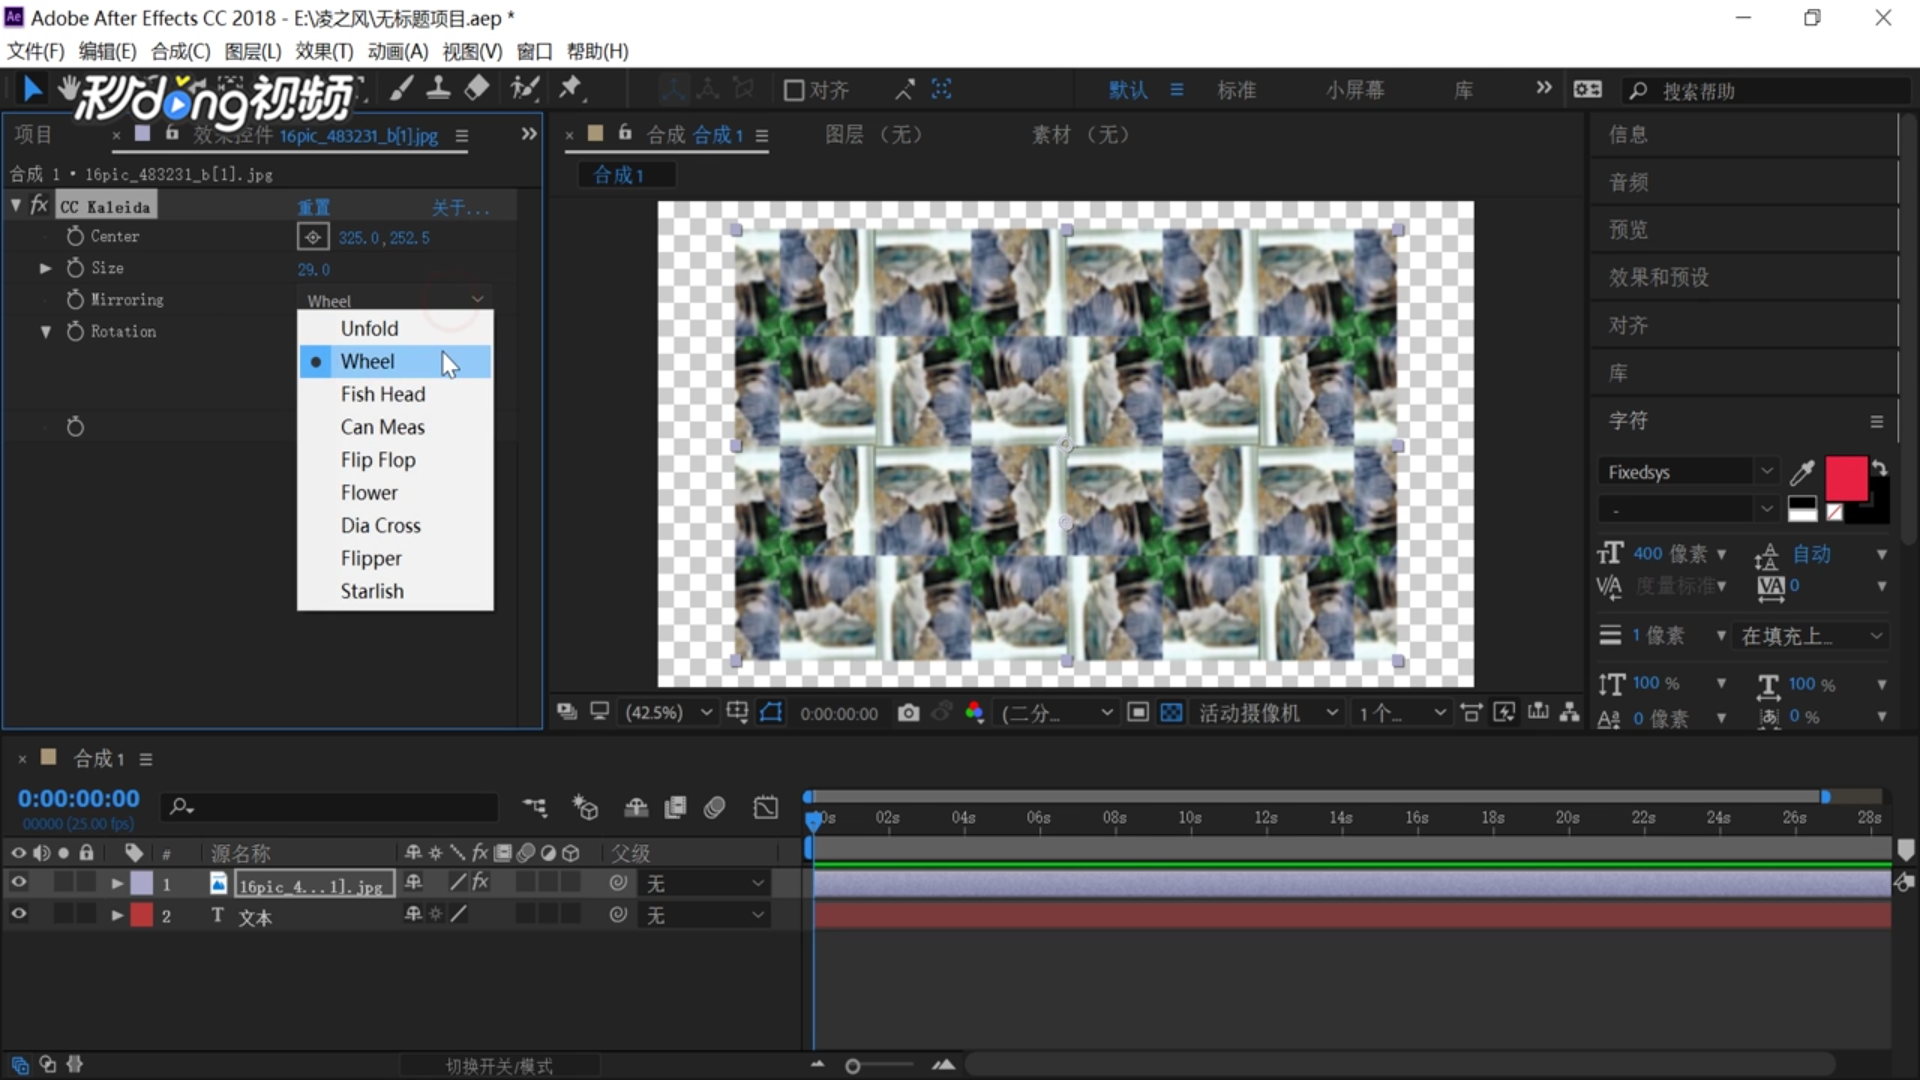Click Center point crosshair picker button
Viewport: 1920px width, 1080px height.
coord(313,238)
